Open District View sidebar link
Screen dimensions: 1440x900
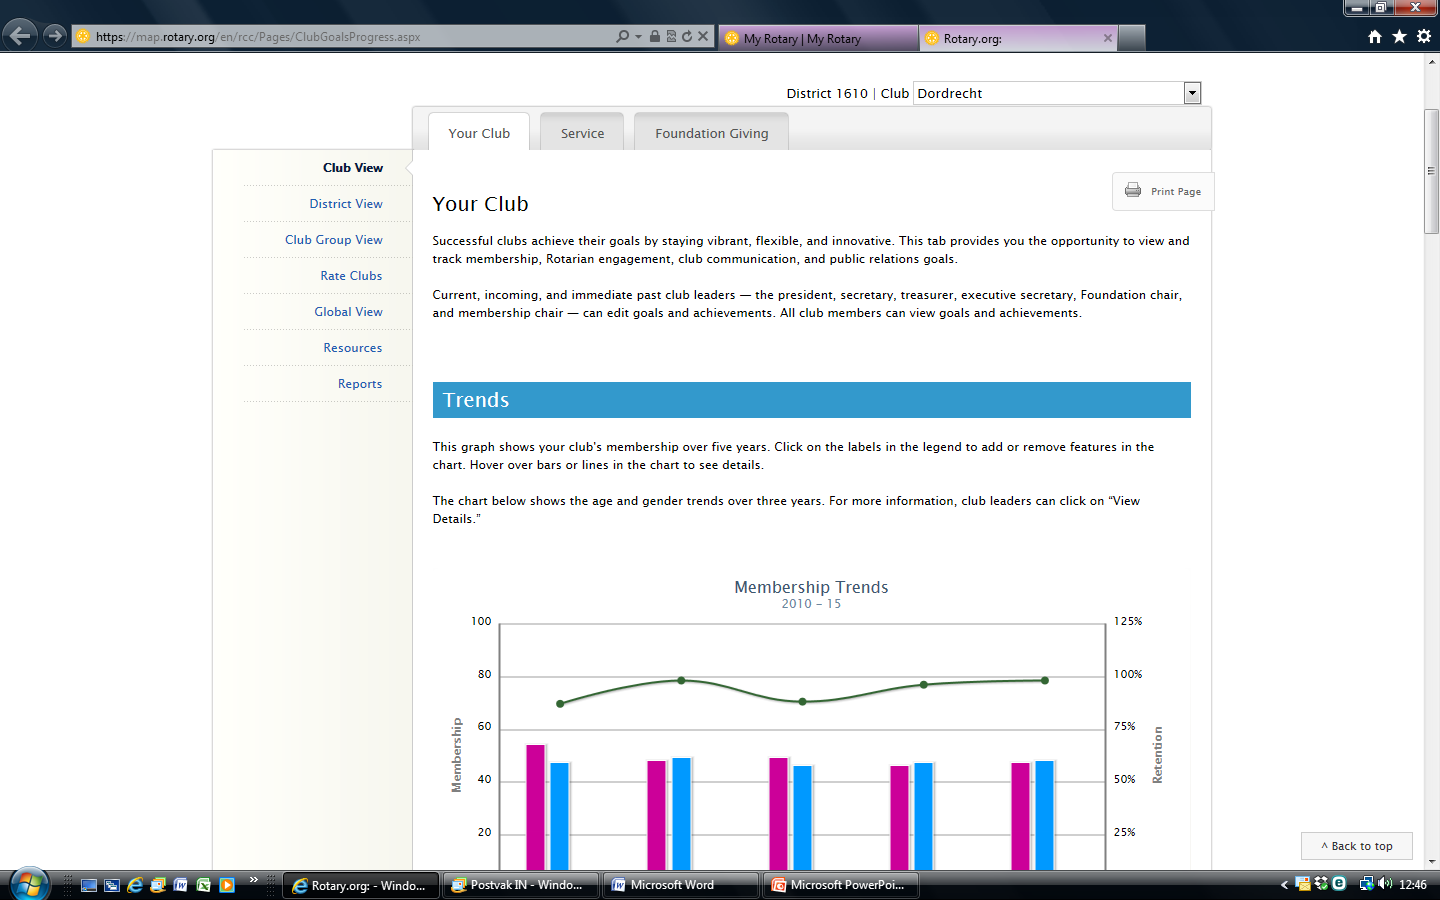click(x=346, y=204)
